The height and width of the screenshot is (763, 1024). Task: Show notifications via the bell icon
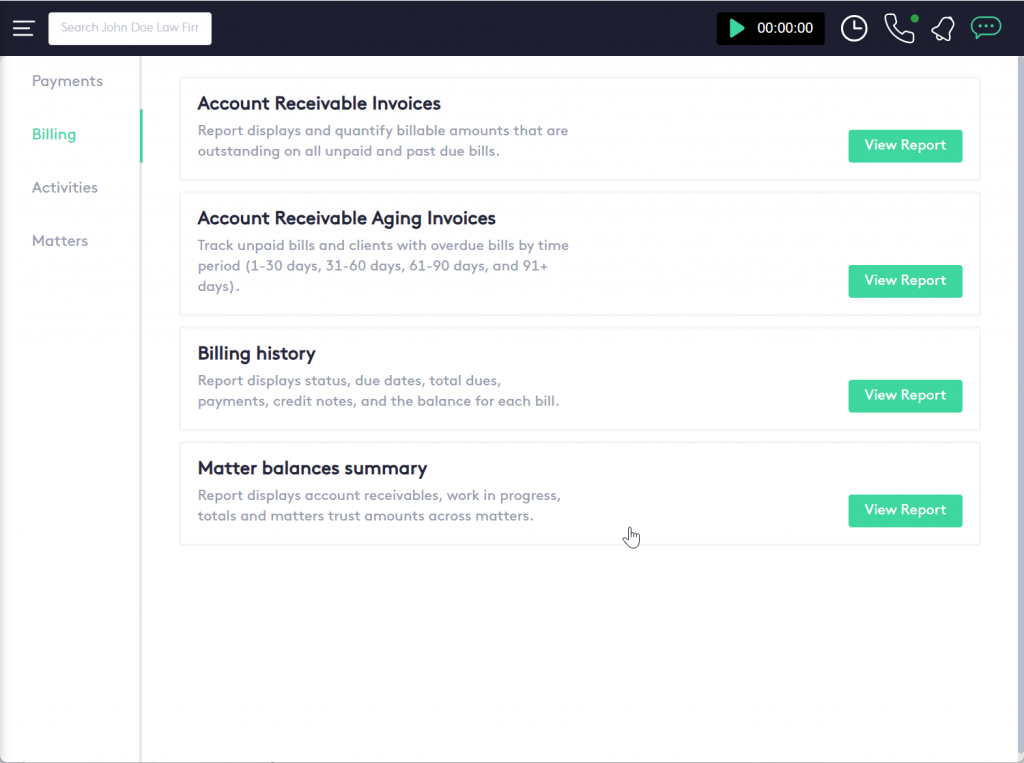coord(942,28)
